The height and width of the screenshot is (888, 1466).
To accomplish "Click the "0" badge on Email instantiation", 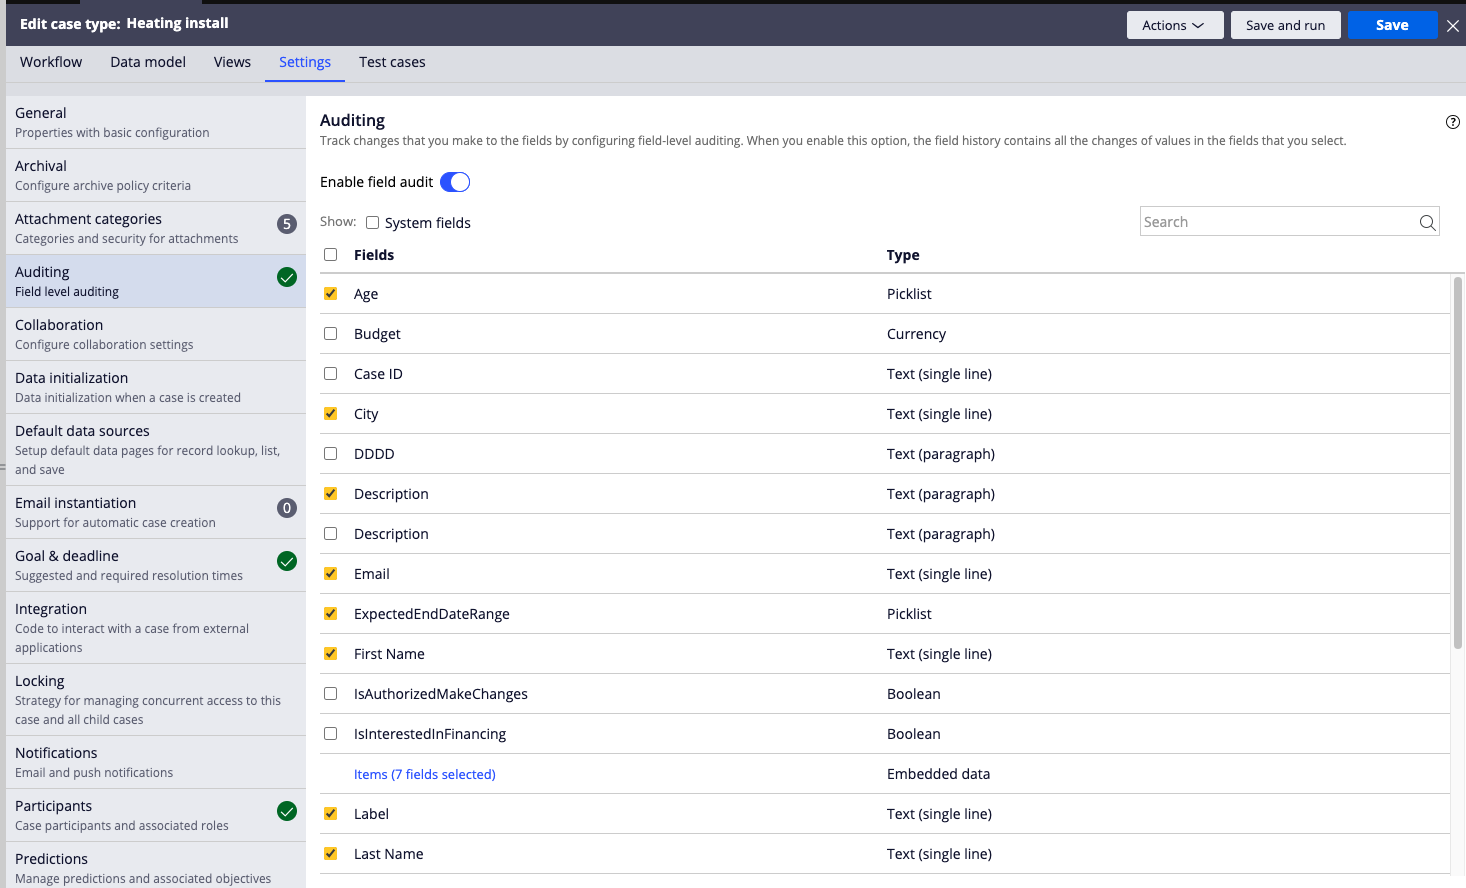I will coord(287,508).
